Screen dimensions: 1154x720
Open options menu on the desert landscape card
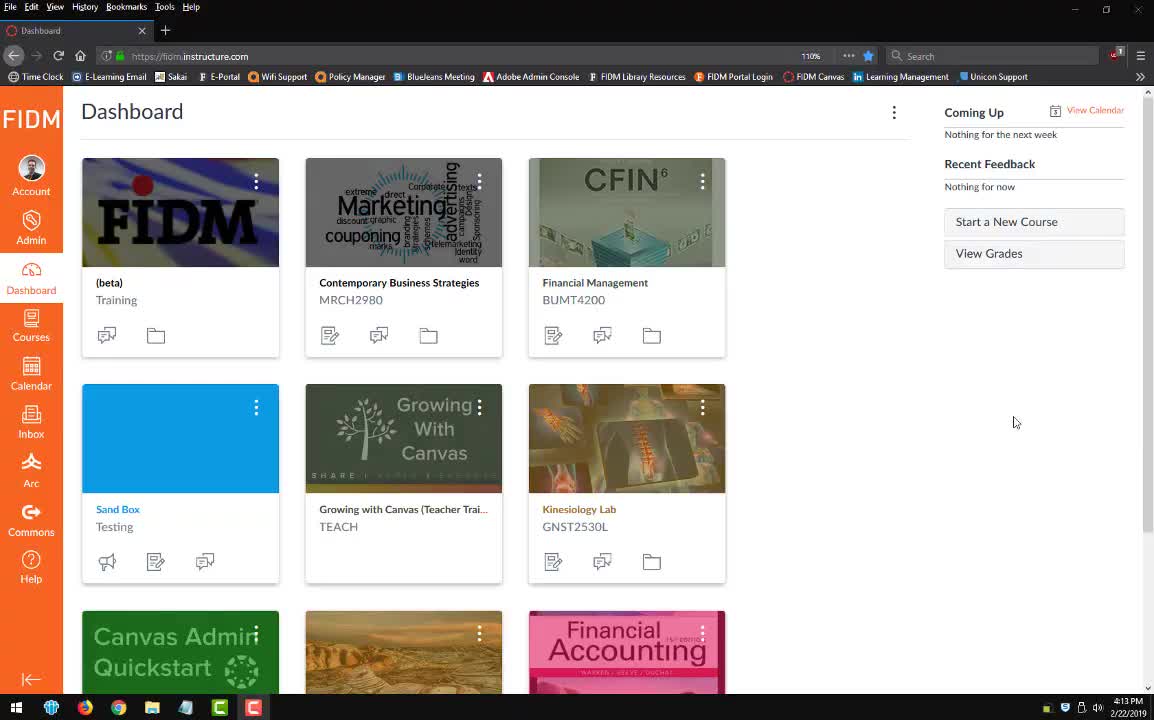pos(479,633)
